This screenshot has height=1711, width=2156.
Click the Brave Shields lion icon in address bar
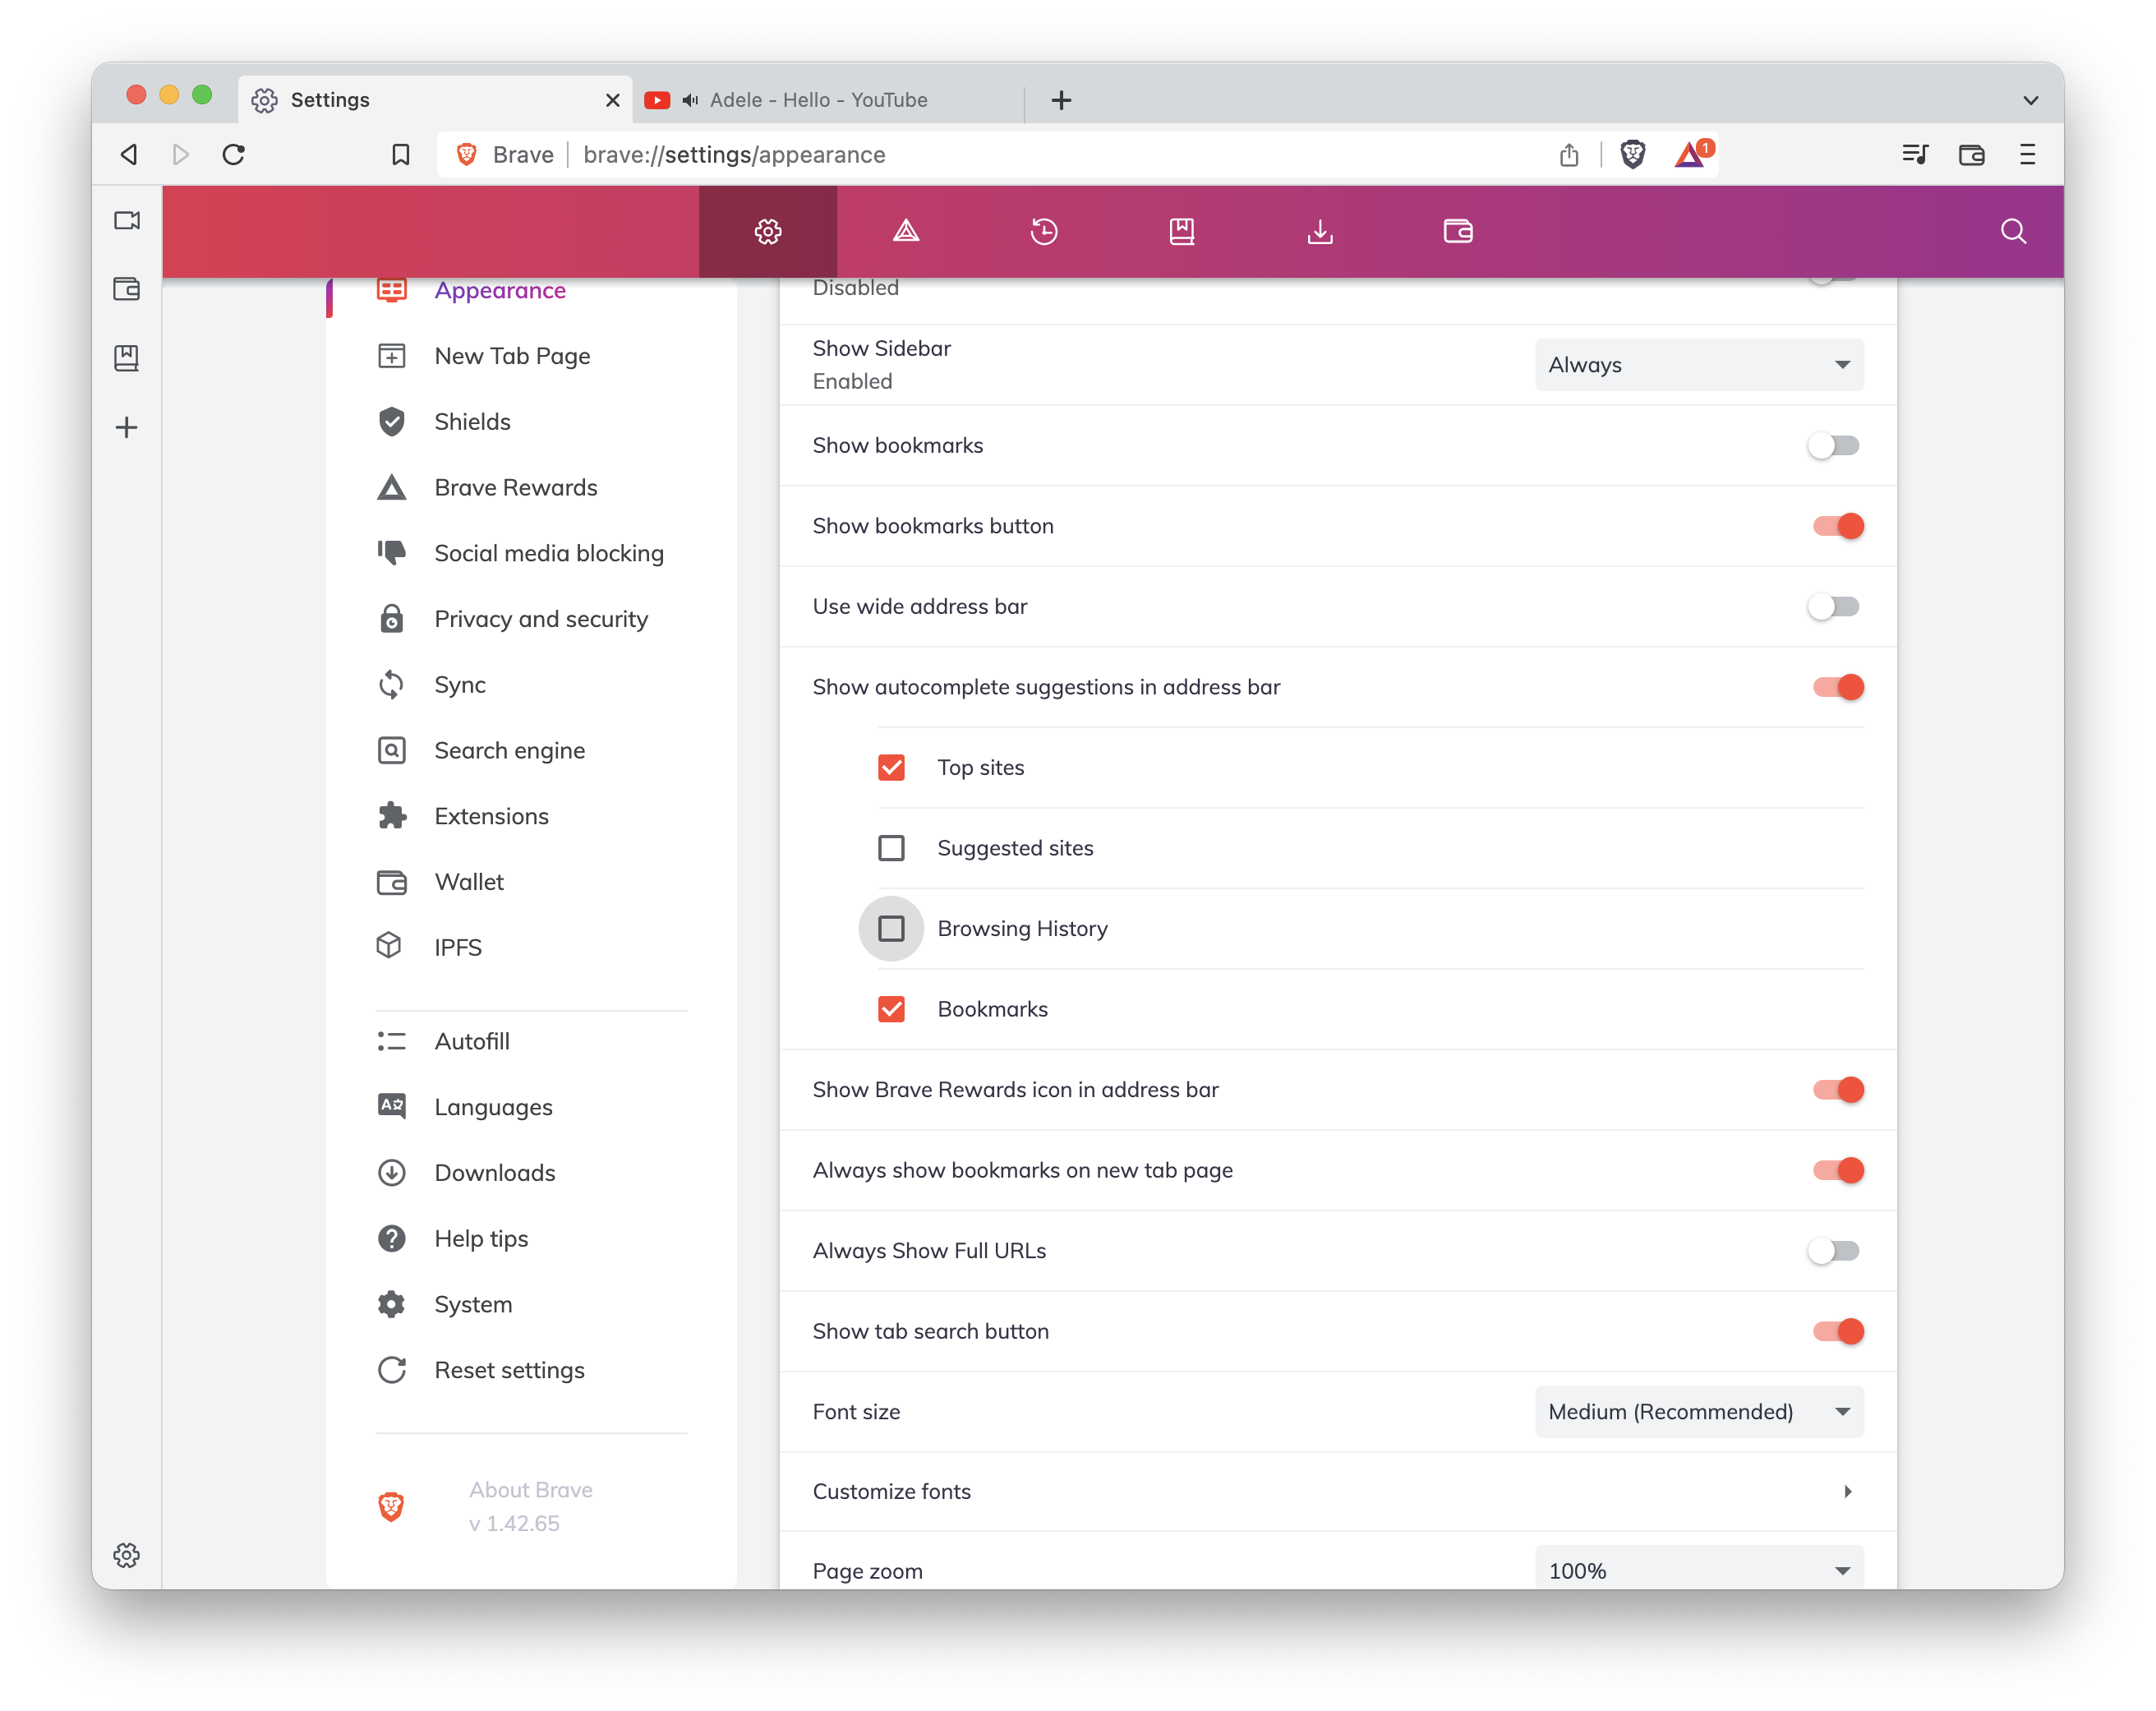(1633, 154)
